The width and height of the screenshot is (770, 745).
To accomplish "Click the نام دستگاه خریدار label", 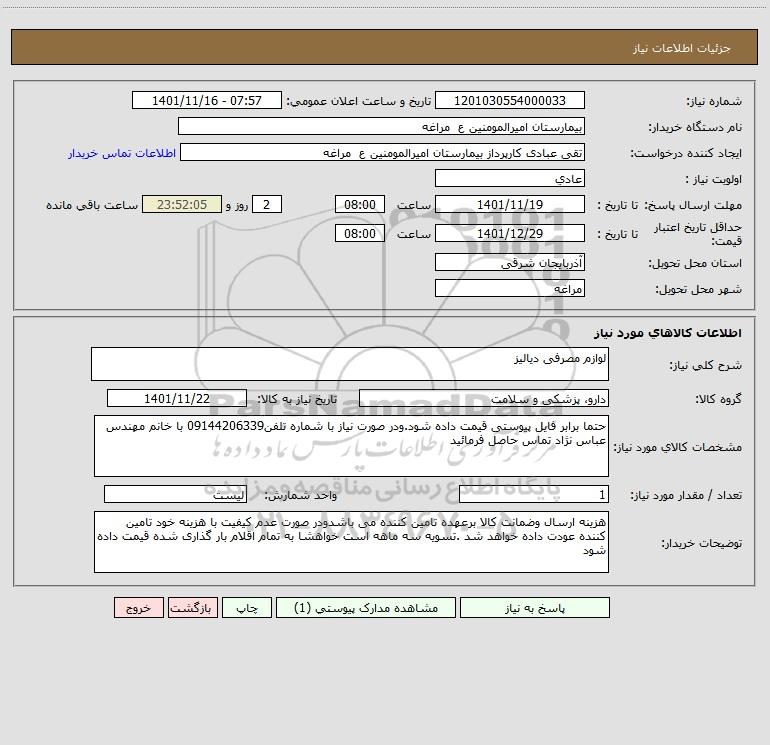I will click(695, 127).
